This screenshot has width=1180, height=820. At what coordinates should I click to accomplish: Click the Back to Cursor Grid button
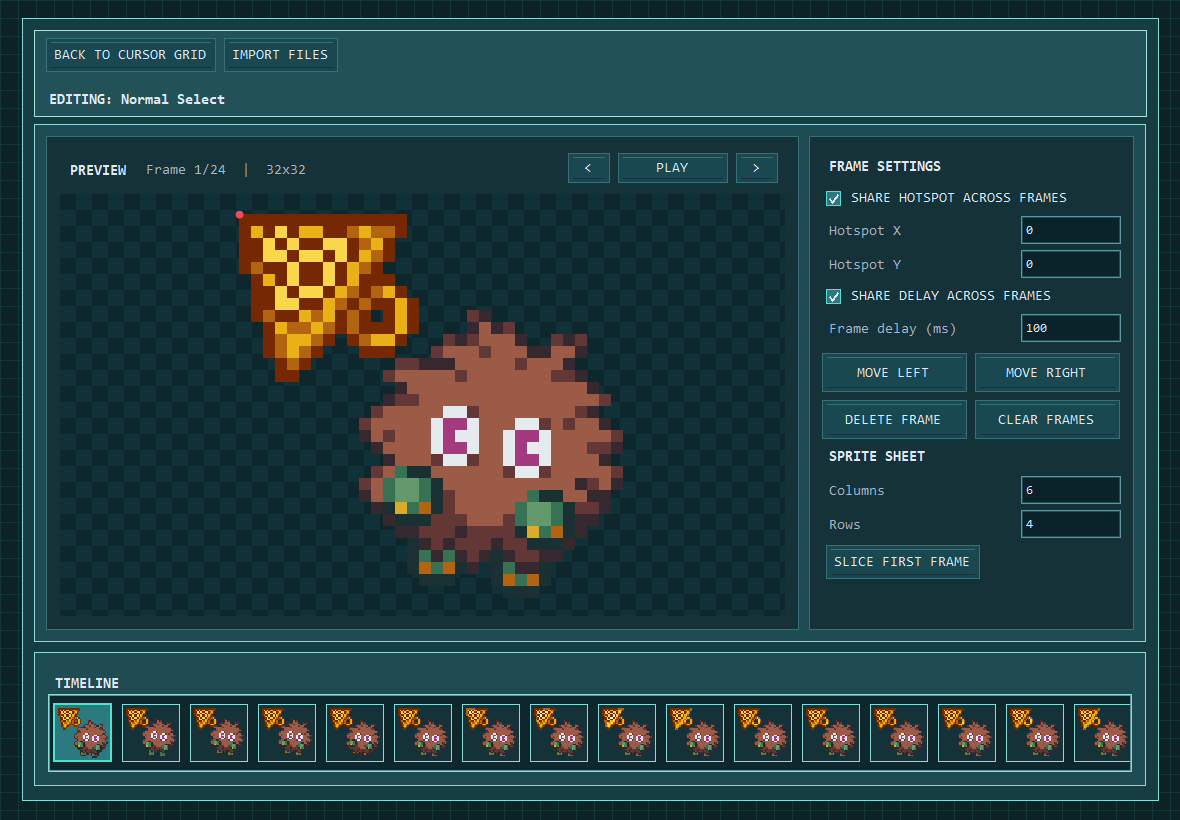point(130,55)
